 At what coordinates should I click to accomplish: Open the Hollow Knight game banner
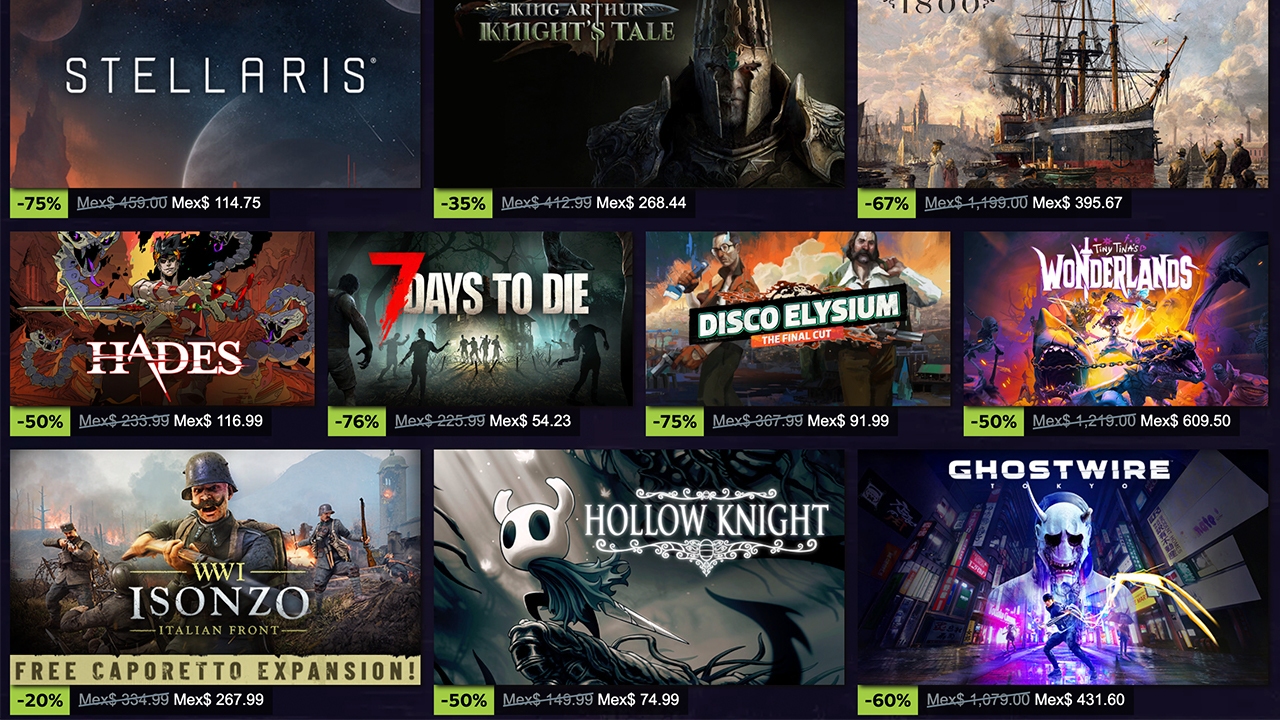(x=639, y=567)
